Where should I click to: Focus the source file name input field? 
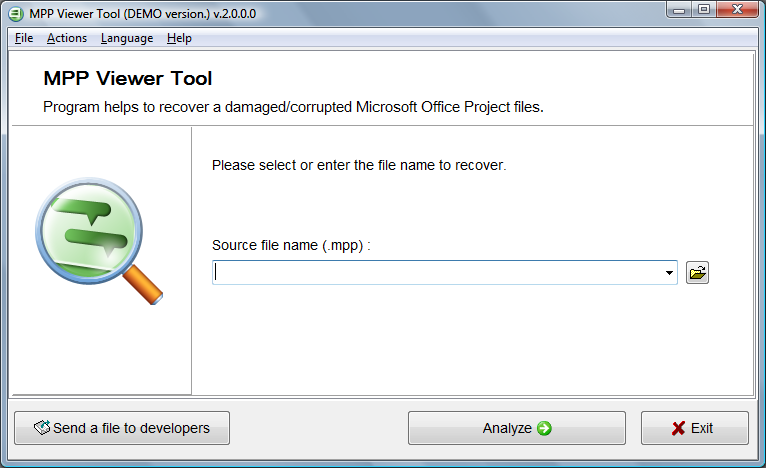pos(438,273)
